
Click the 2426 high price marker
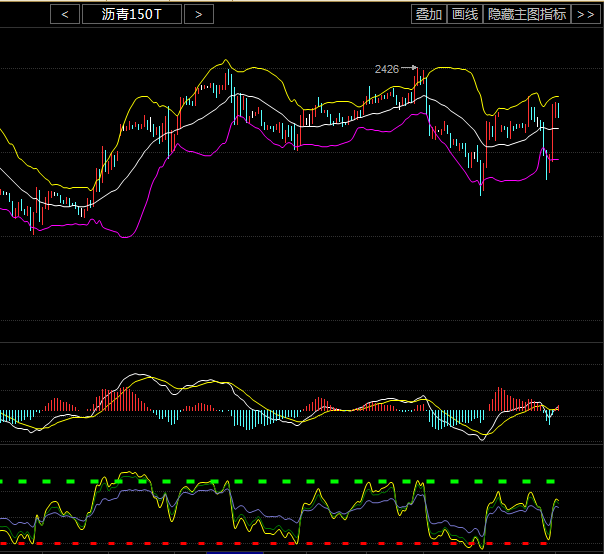[x=387, y=69]
